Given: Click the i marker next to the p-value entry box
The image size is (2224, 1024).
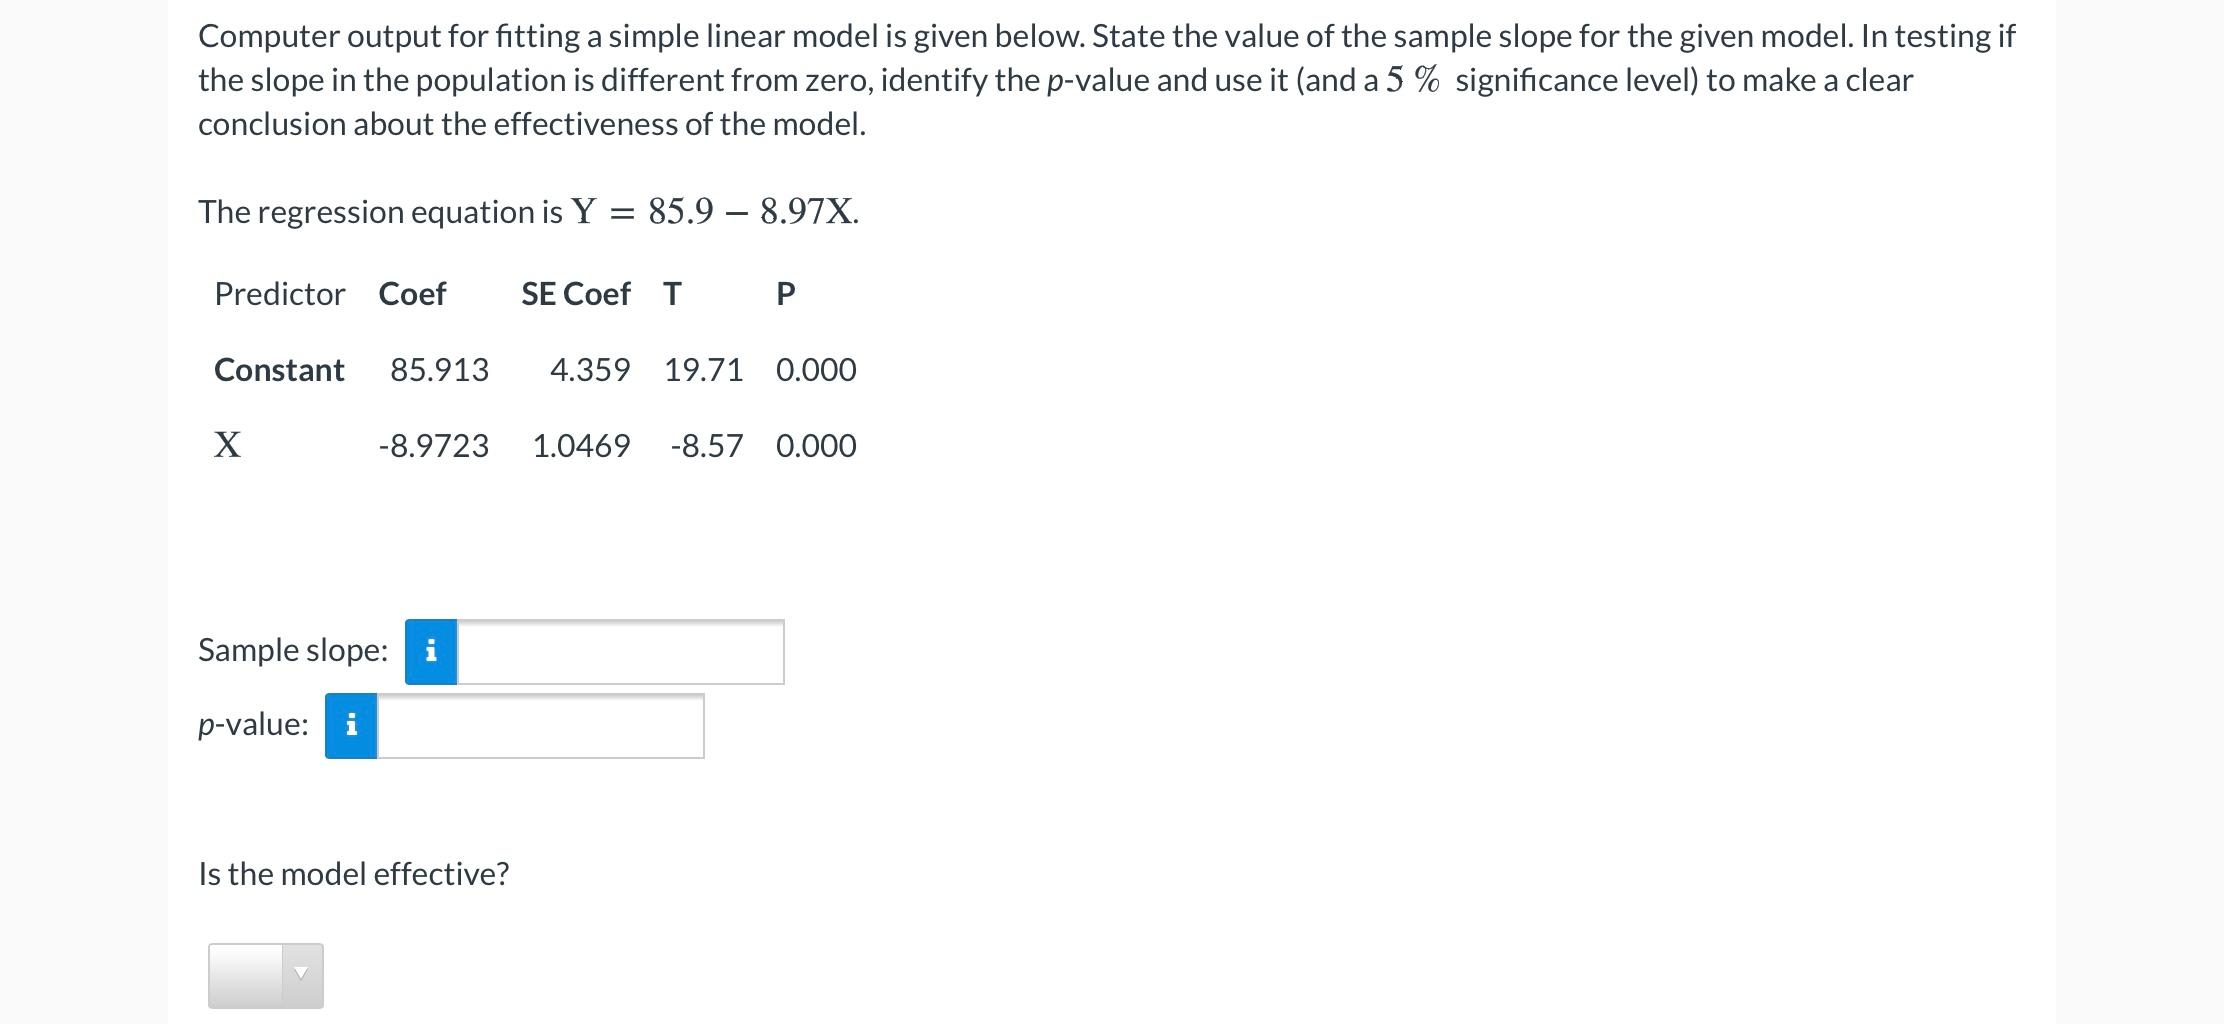Looking at the screenshot, I should coord(350,727).
